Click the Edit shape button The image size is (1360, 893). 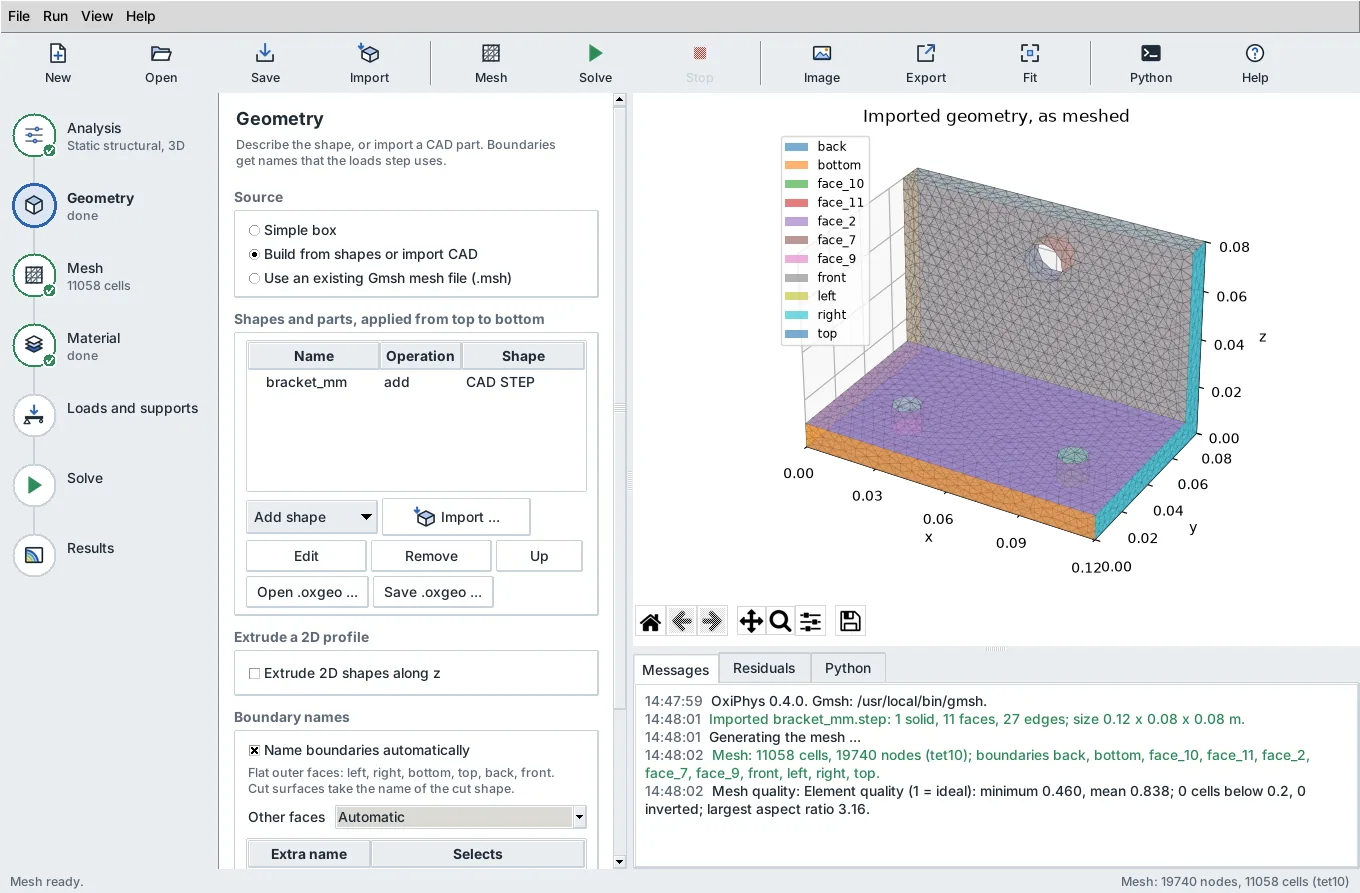pos(306,556)
